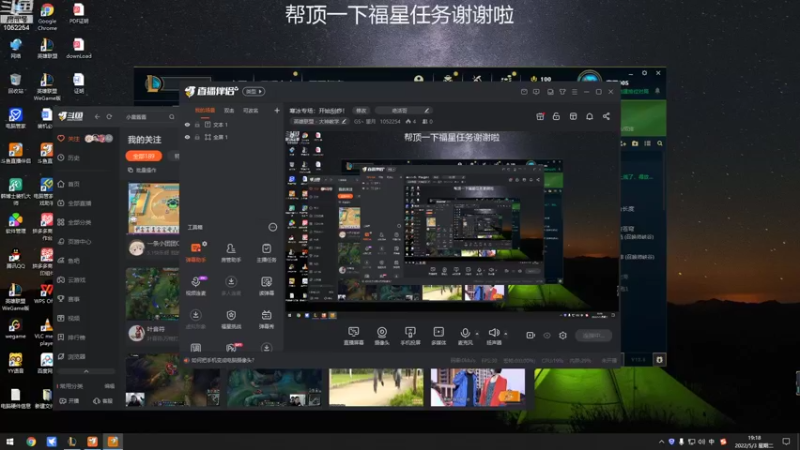Open 福星挑战 tool in the toolbox
The height and width of the screenshot is (450, 800).
tap(231, 319)
